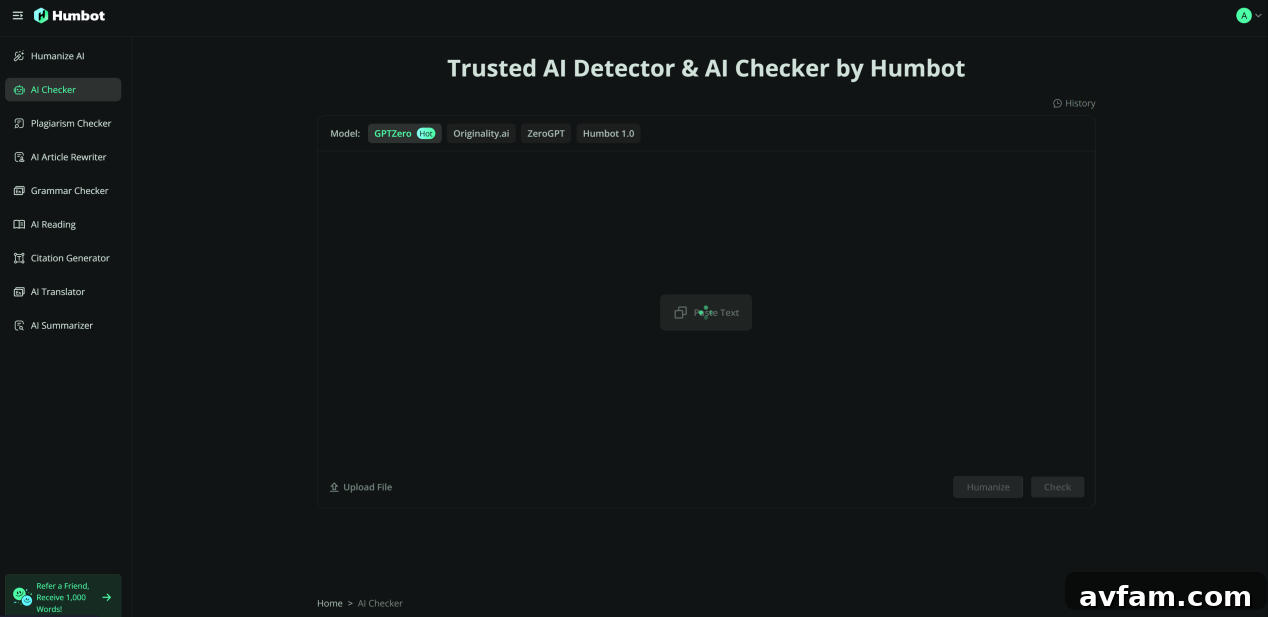Click the Plagiarism Checker sidebar icon
The height and width of the screenshot is (617, 1268).
click(x=19, y=123)
